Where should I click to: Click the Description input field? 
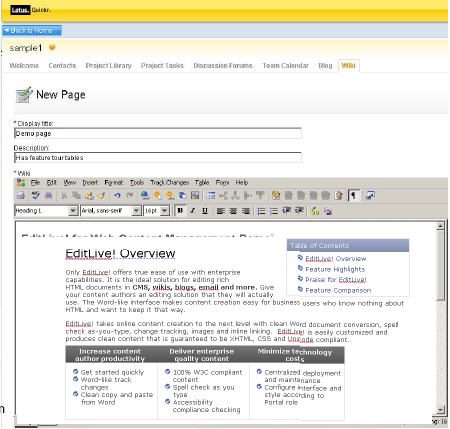(158, 157)
